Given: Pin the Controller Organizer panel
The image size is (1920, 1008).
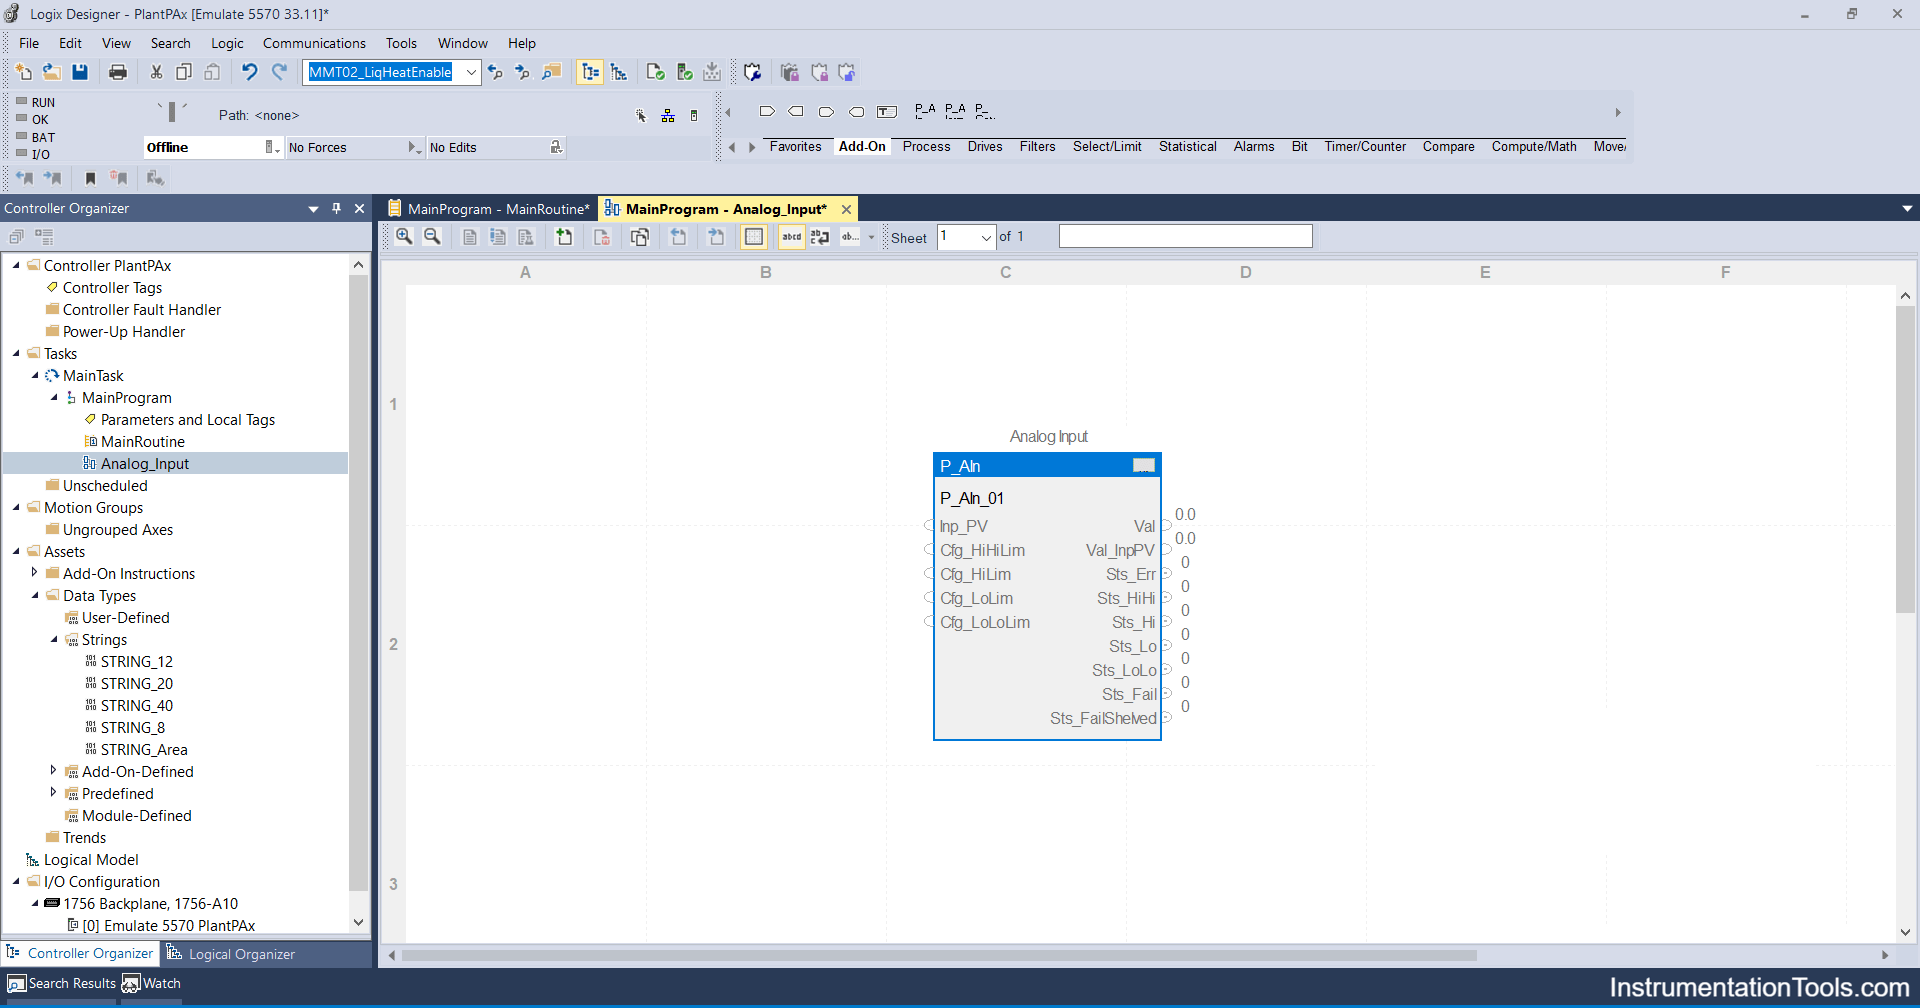Looking at the screenshot, I should click(x=337, y=208).
